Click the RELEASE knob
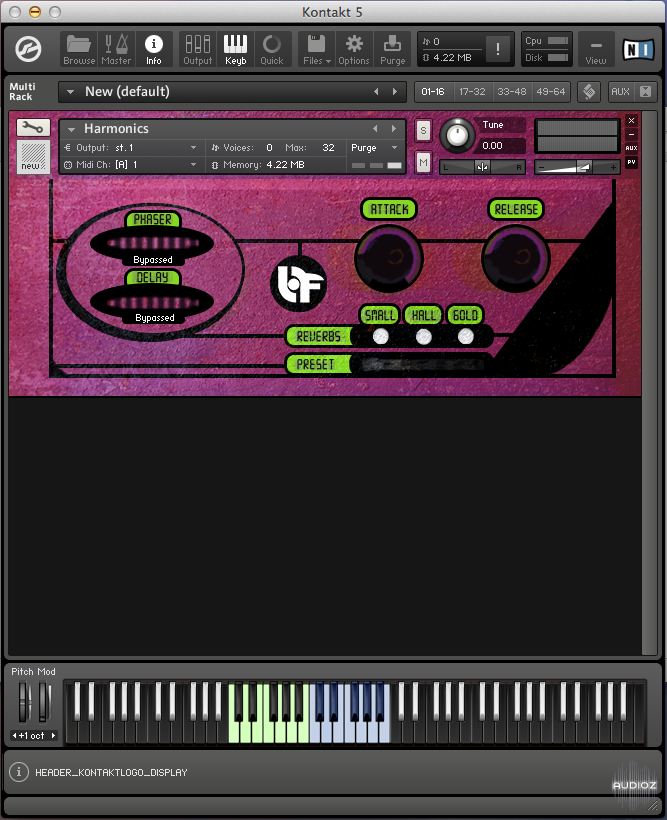This screenshot has height=820, width=667. (515, 258)
